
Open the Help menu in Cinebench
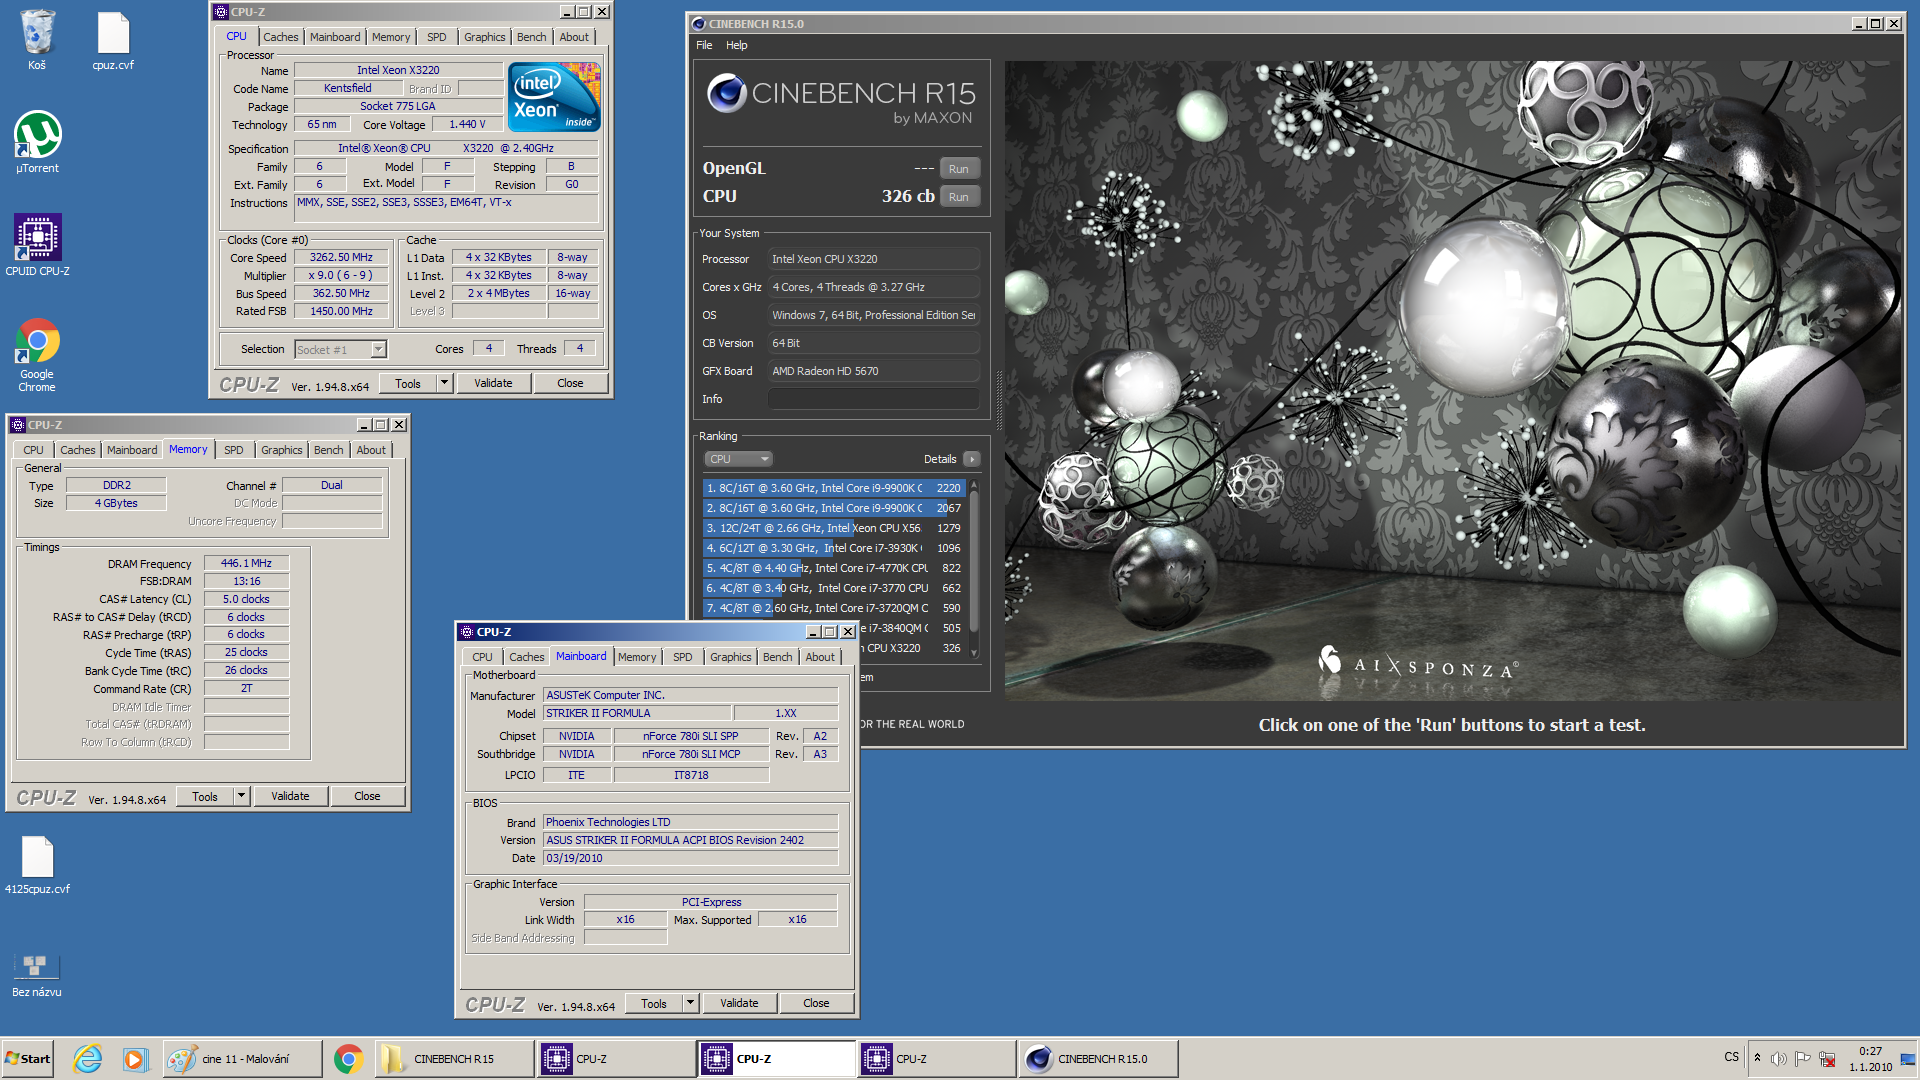[x=736, y=45]
